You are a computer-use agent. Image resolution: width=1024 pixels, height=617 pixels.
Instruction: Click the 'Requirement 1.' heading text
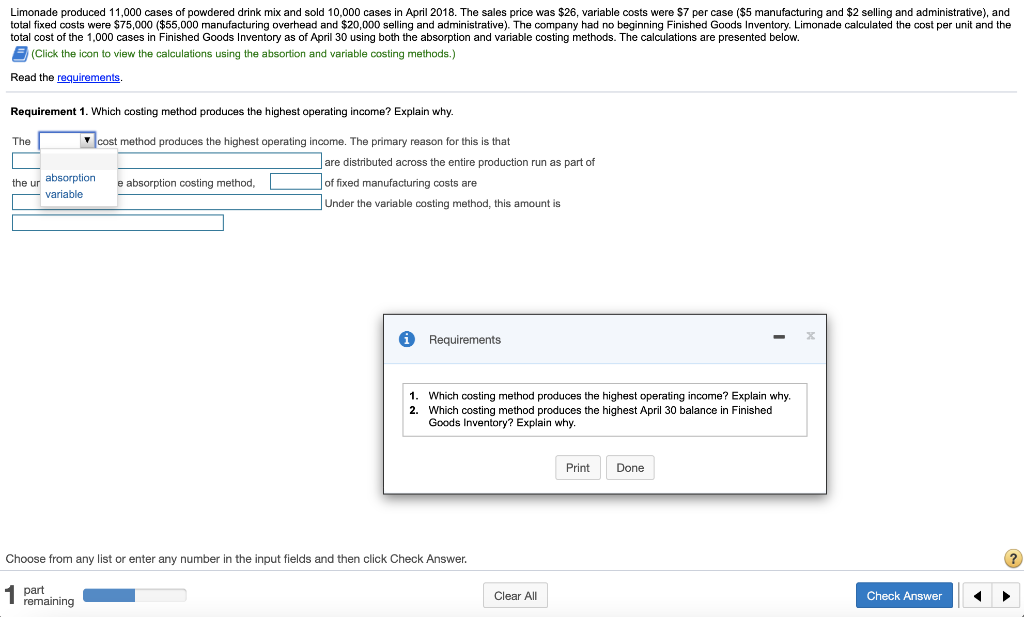[50, 112]
